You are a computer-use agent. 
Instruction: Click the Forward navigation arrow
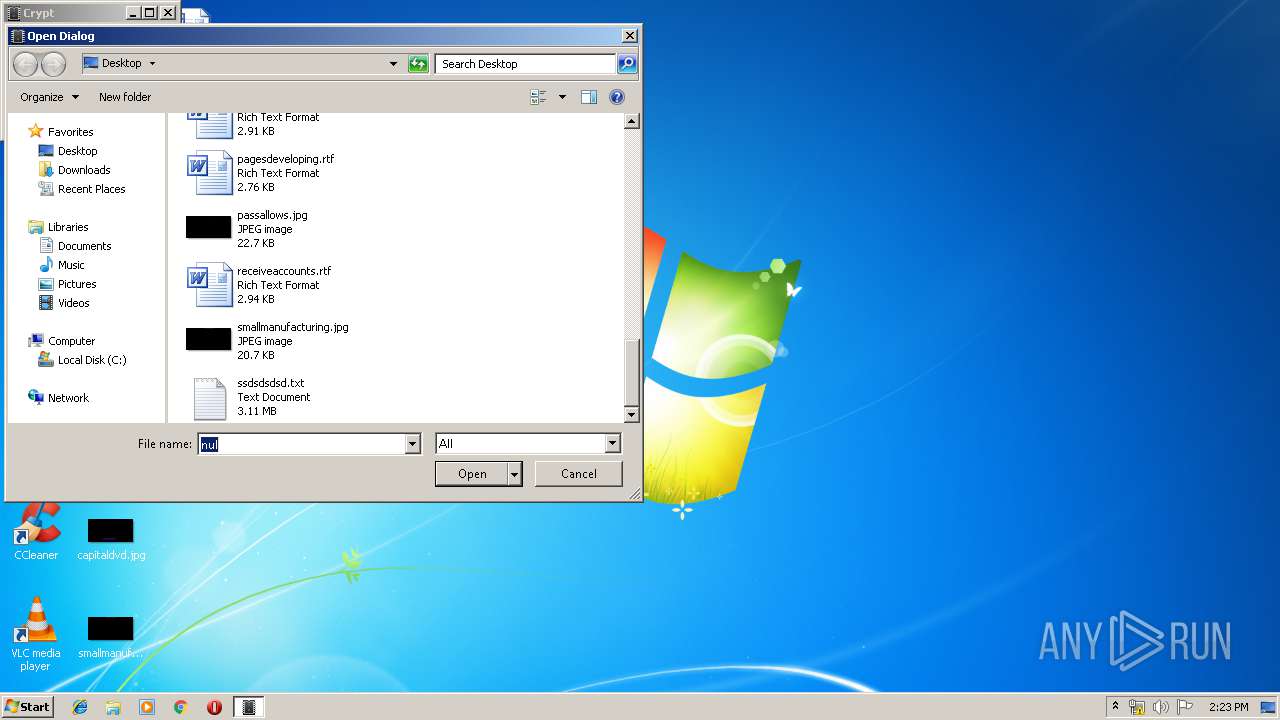[x=53, y=64]
